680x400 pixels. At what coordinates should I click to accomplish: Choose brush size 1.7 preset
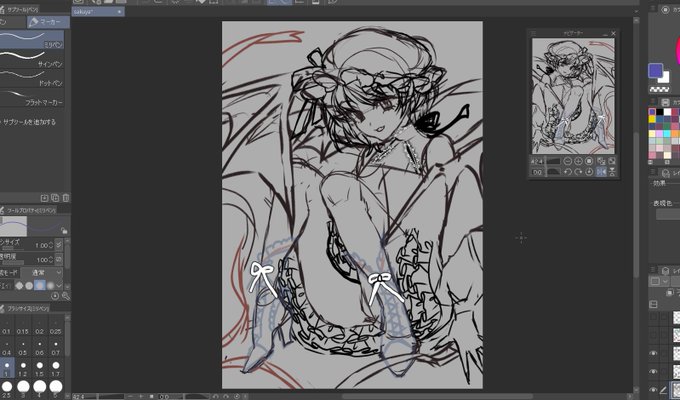click(56, 368)
